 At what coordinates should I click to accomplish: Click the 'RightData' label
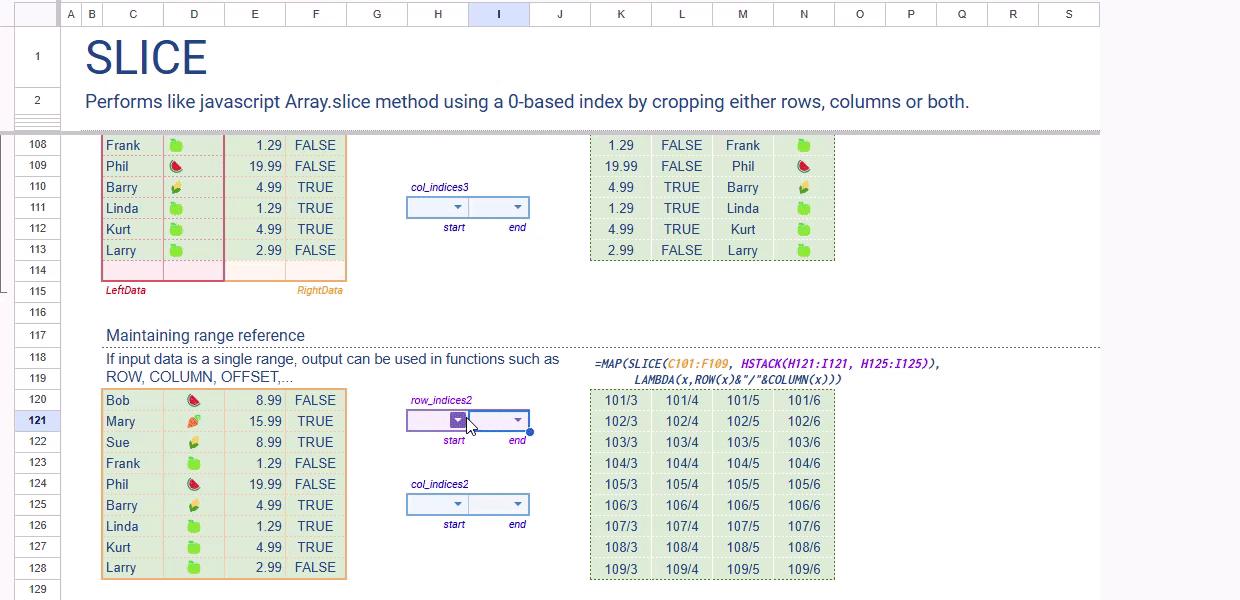click(x=320, y=290)
